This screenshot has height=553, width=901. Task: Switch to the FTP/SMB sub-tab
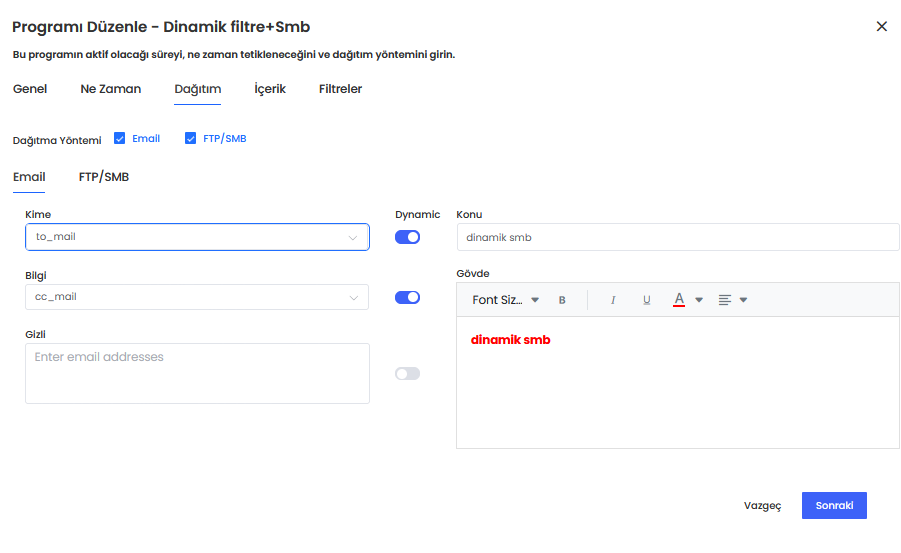tap(104, 177)
